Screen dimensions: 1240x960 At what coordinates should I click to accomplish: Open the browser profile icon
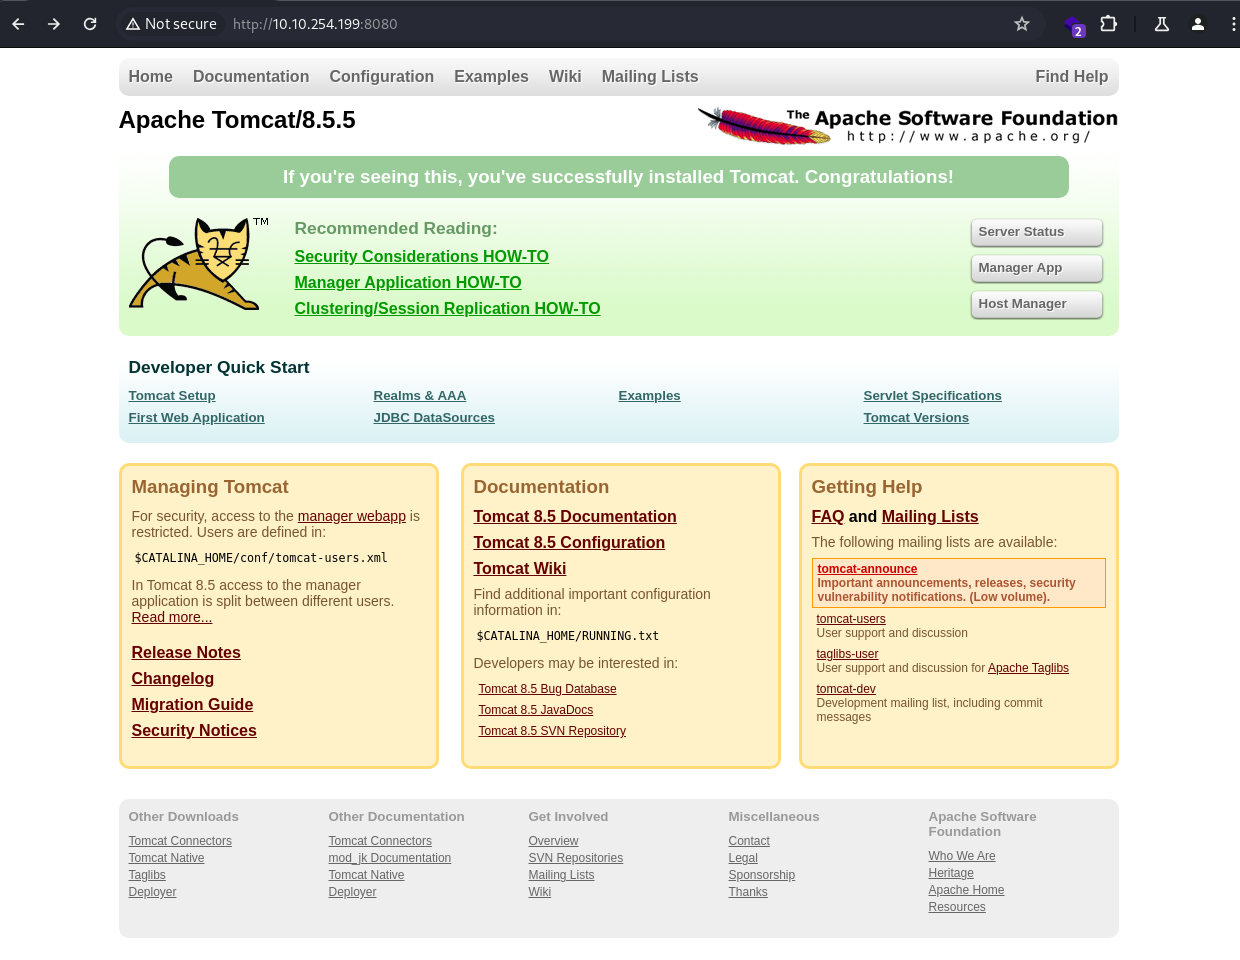(1198, 24)
